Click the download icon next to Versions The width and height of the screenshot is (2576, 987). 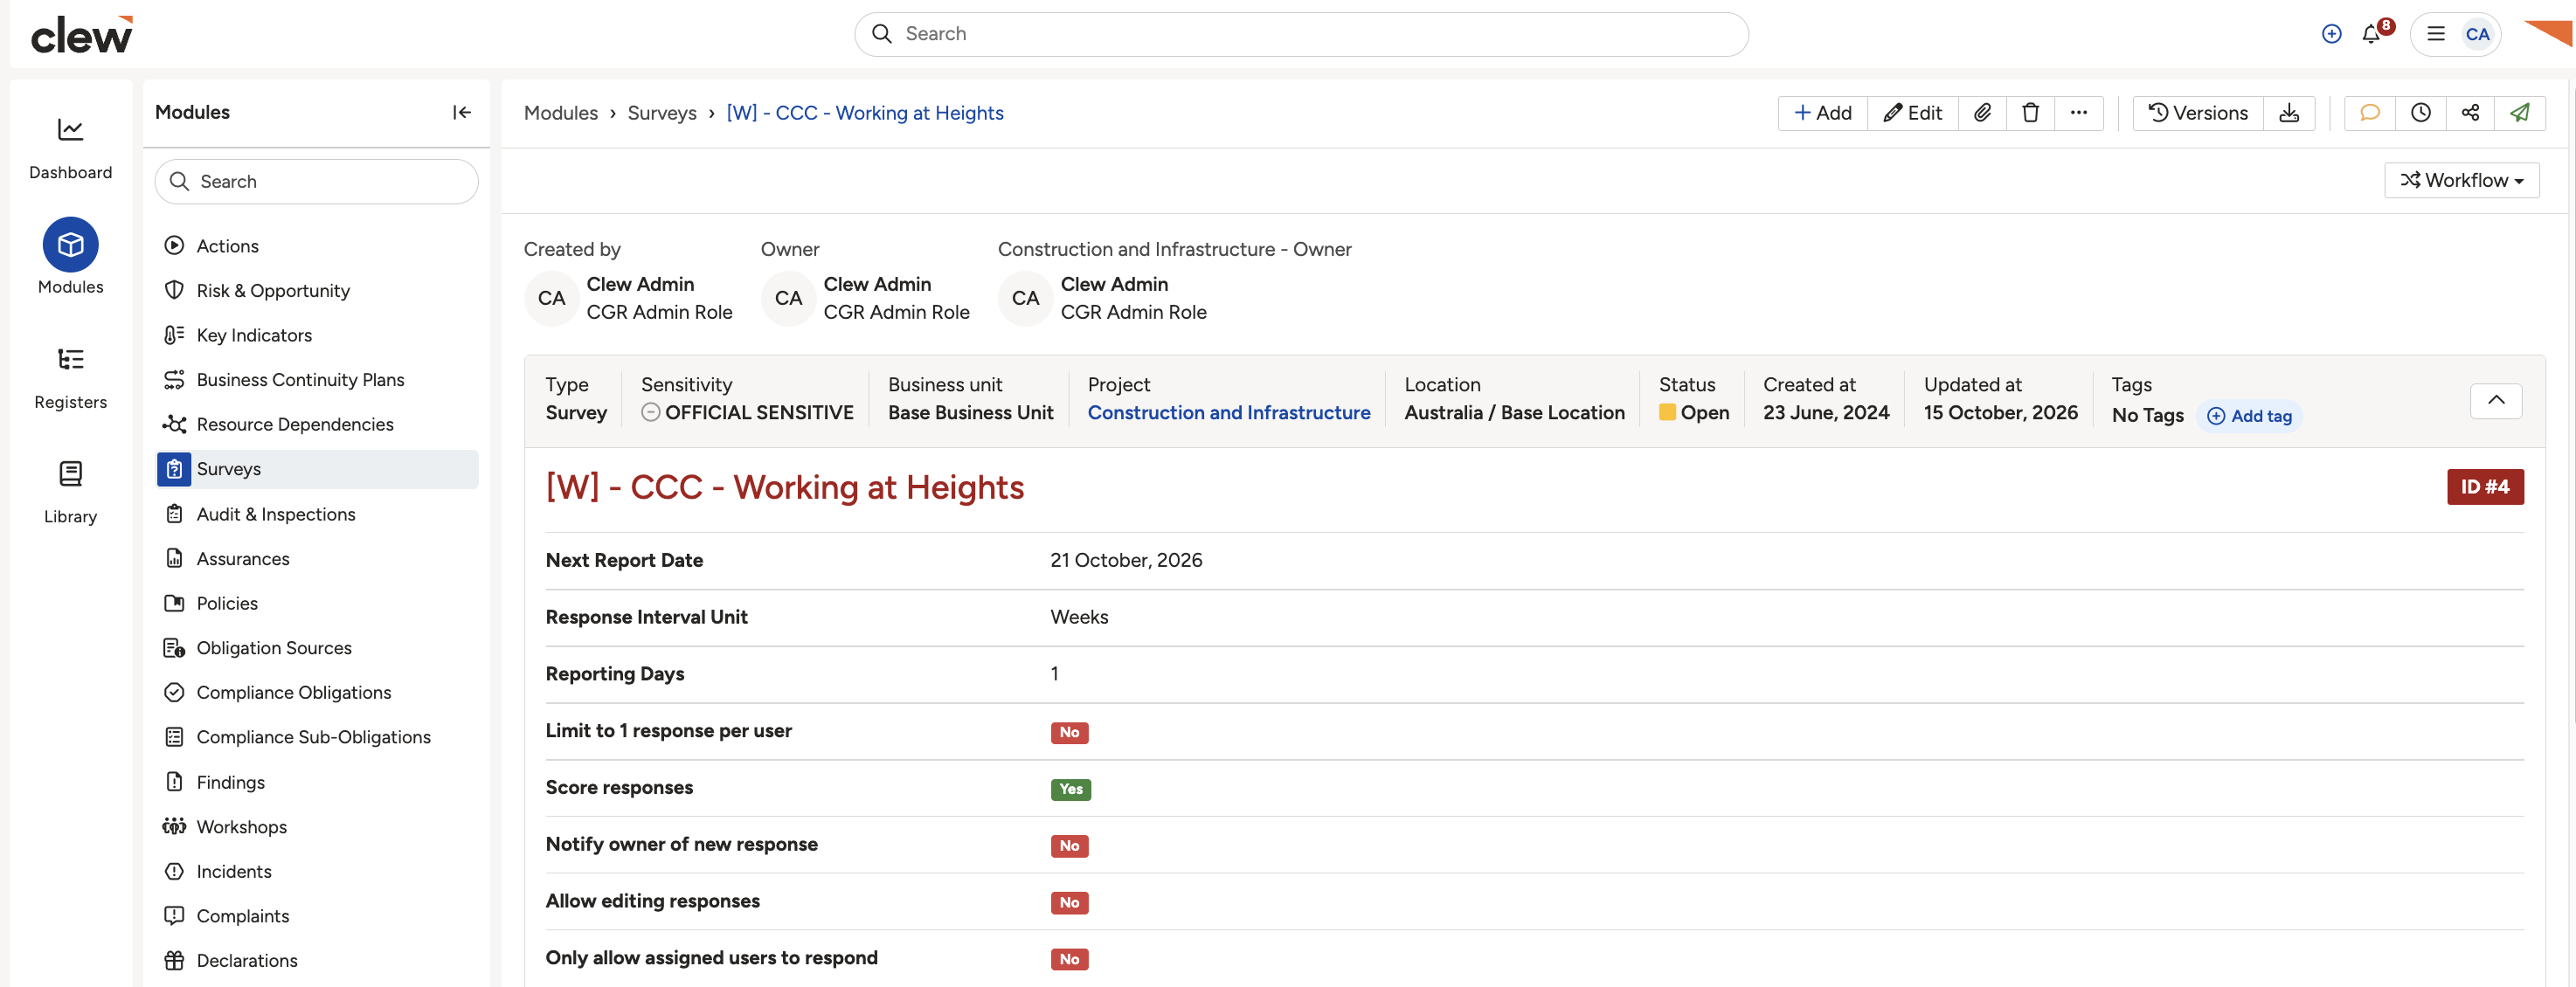point(2288,113)
